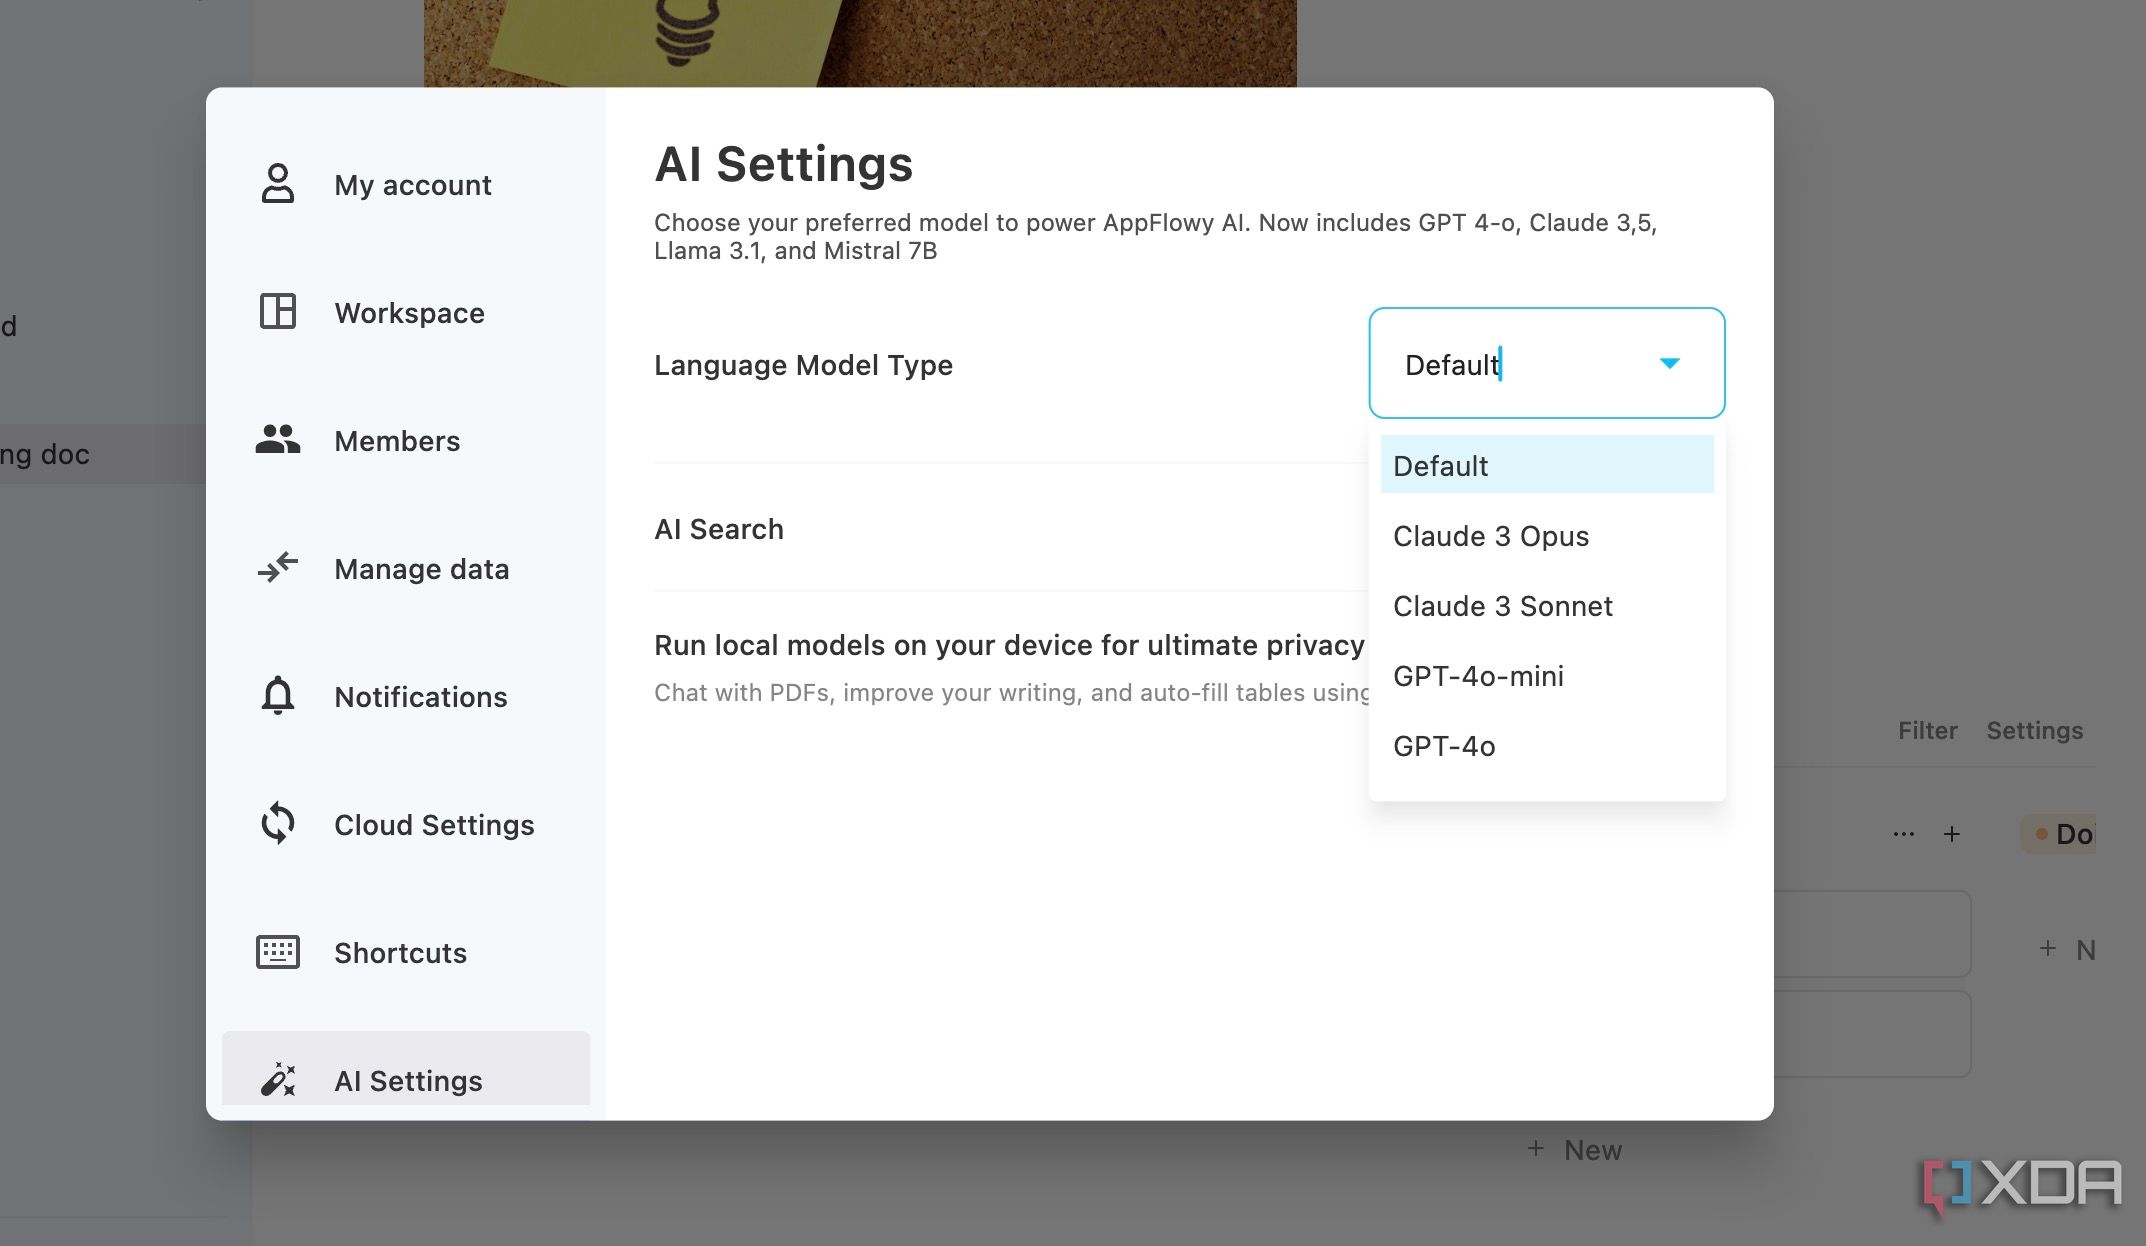2146x1246 pixels.
Task: Open the Workspace settings tab
Action: click(x=409, y=312)
